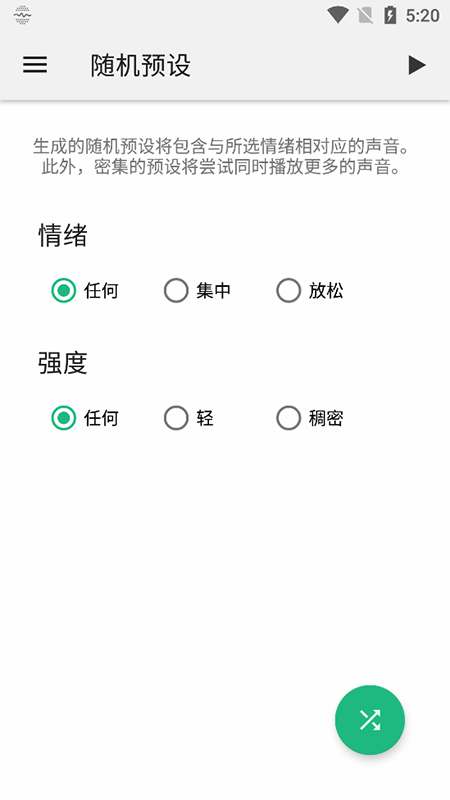Viewport: 450px width, 800px height.
Task: Tap the Noice app notification icon
Action: pos(22,15)
